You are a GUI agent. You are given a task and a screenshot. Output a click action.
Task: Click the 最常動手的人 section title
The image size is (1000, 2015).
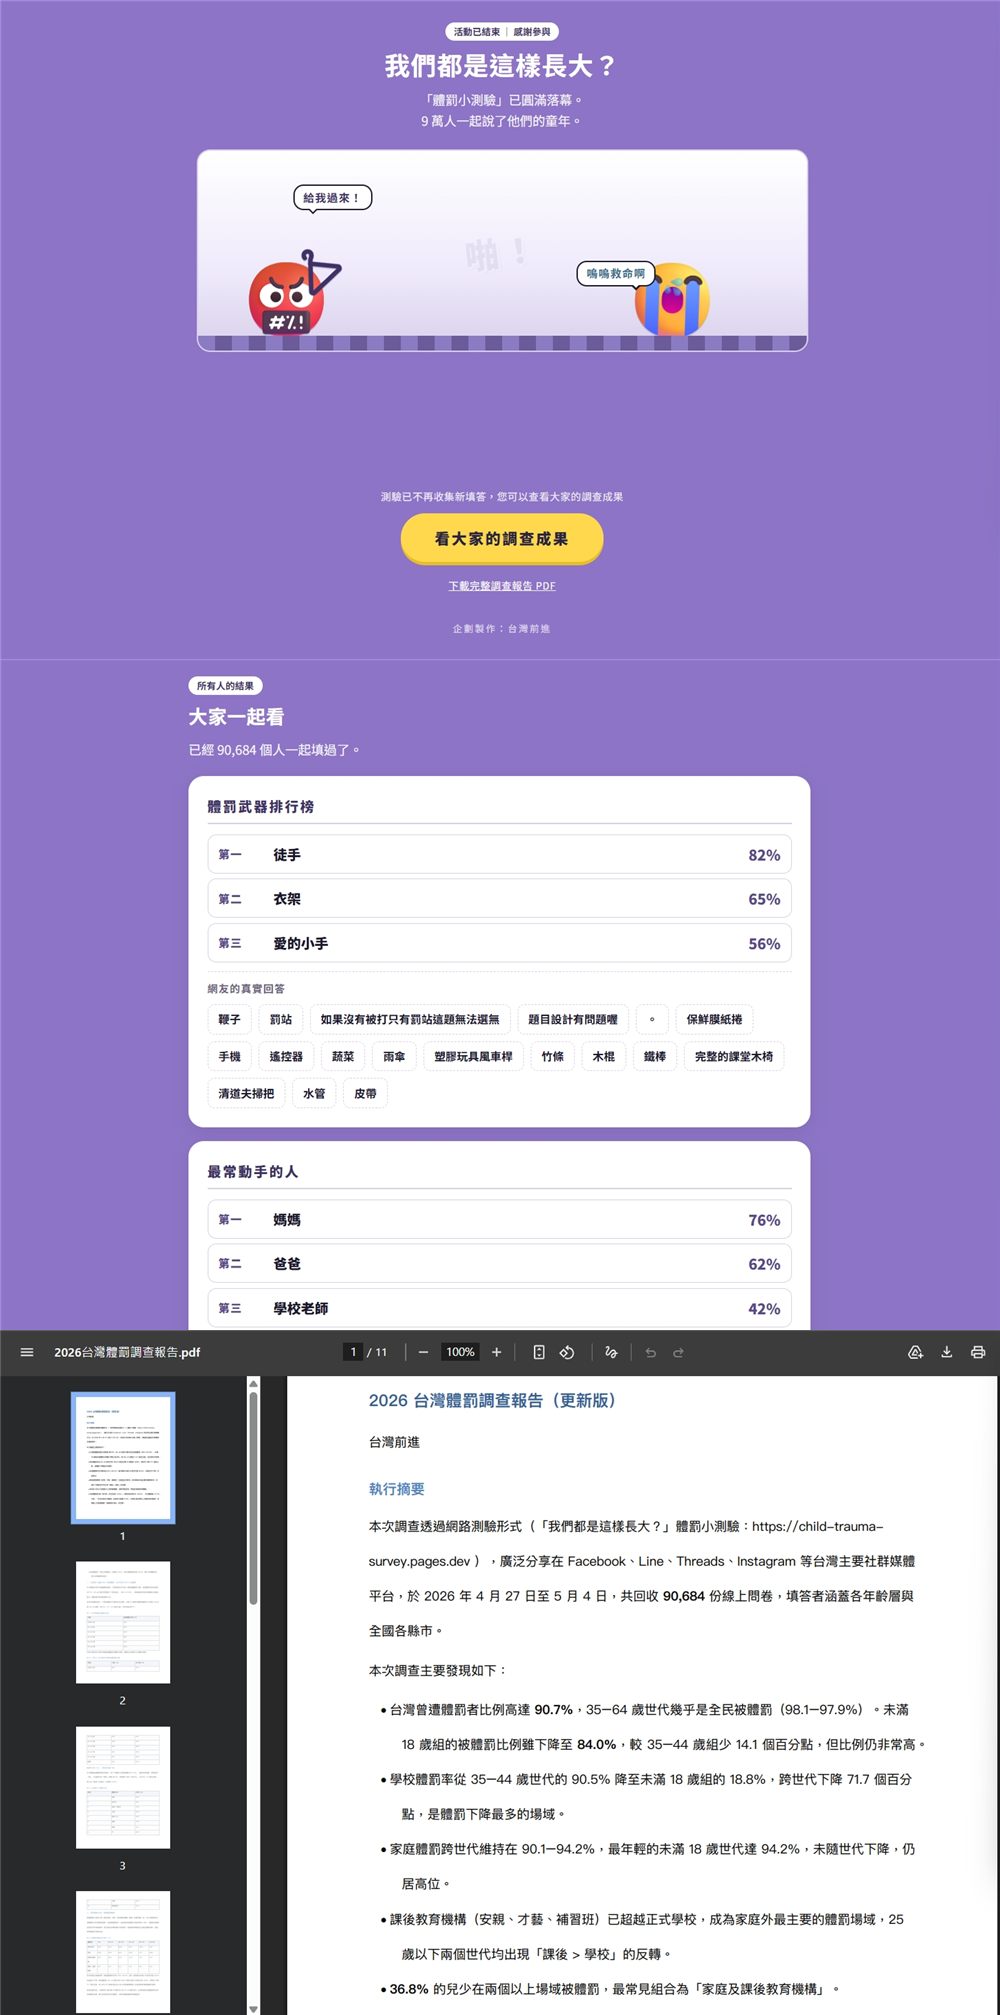(x=253, y=1171)
